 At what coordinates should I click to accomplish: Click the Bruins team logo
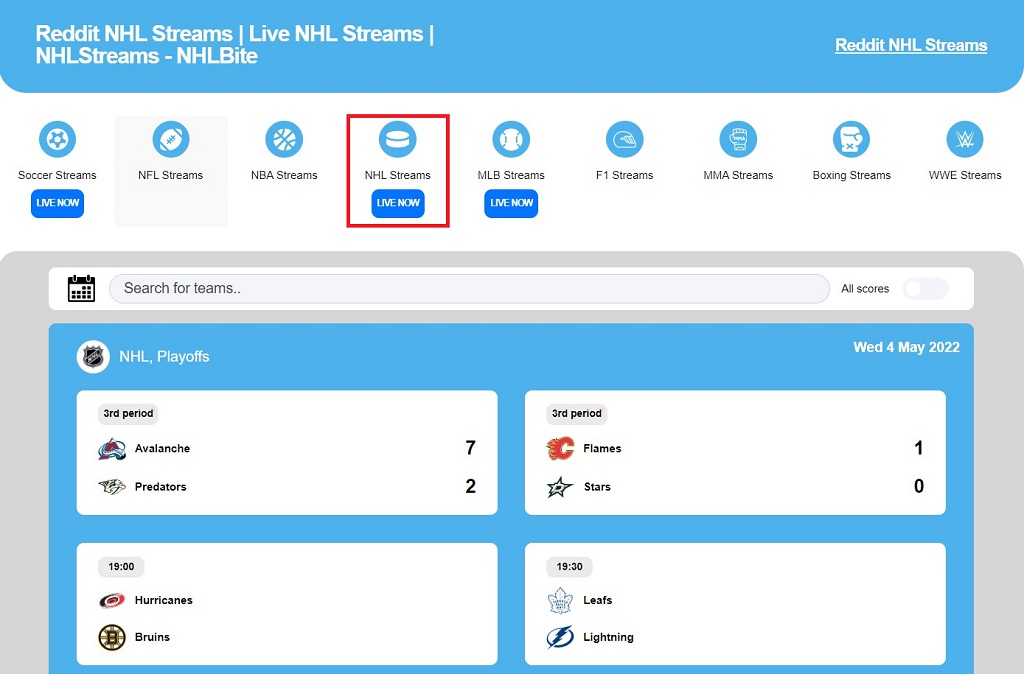coord(112,637)
